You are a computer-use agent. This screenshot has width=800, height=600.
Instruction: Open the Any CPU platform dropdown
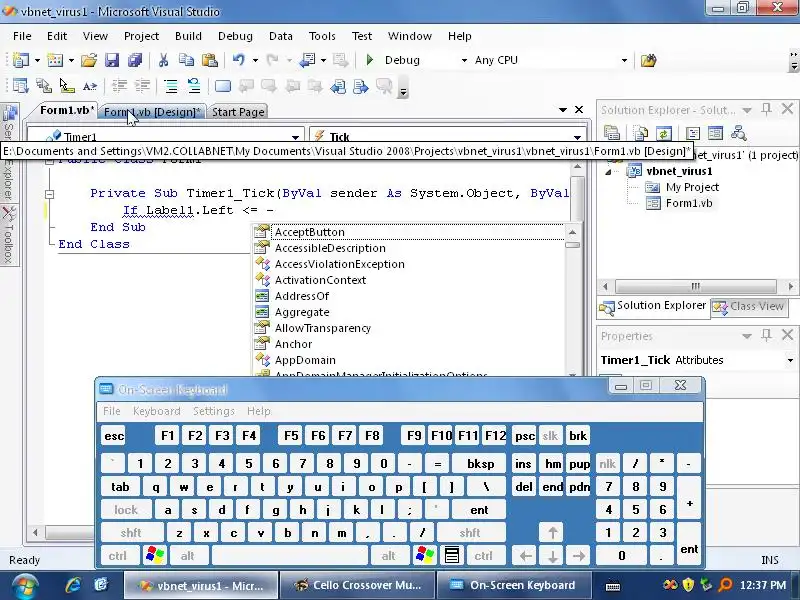click(624, 60)
